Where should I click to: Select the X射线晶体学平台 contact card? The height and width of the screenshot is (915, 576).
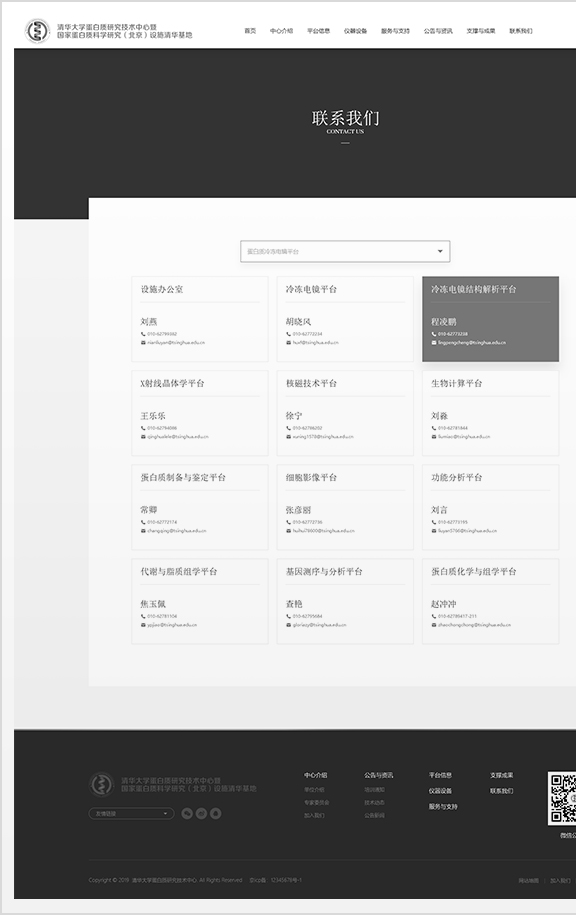tap(200, 413)
